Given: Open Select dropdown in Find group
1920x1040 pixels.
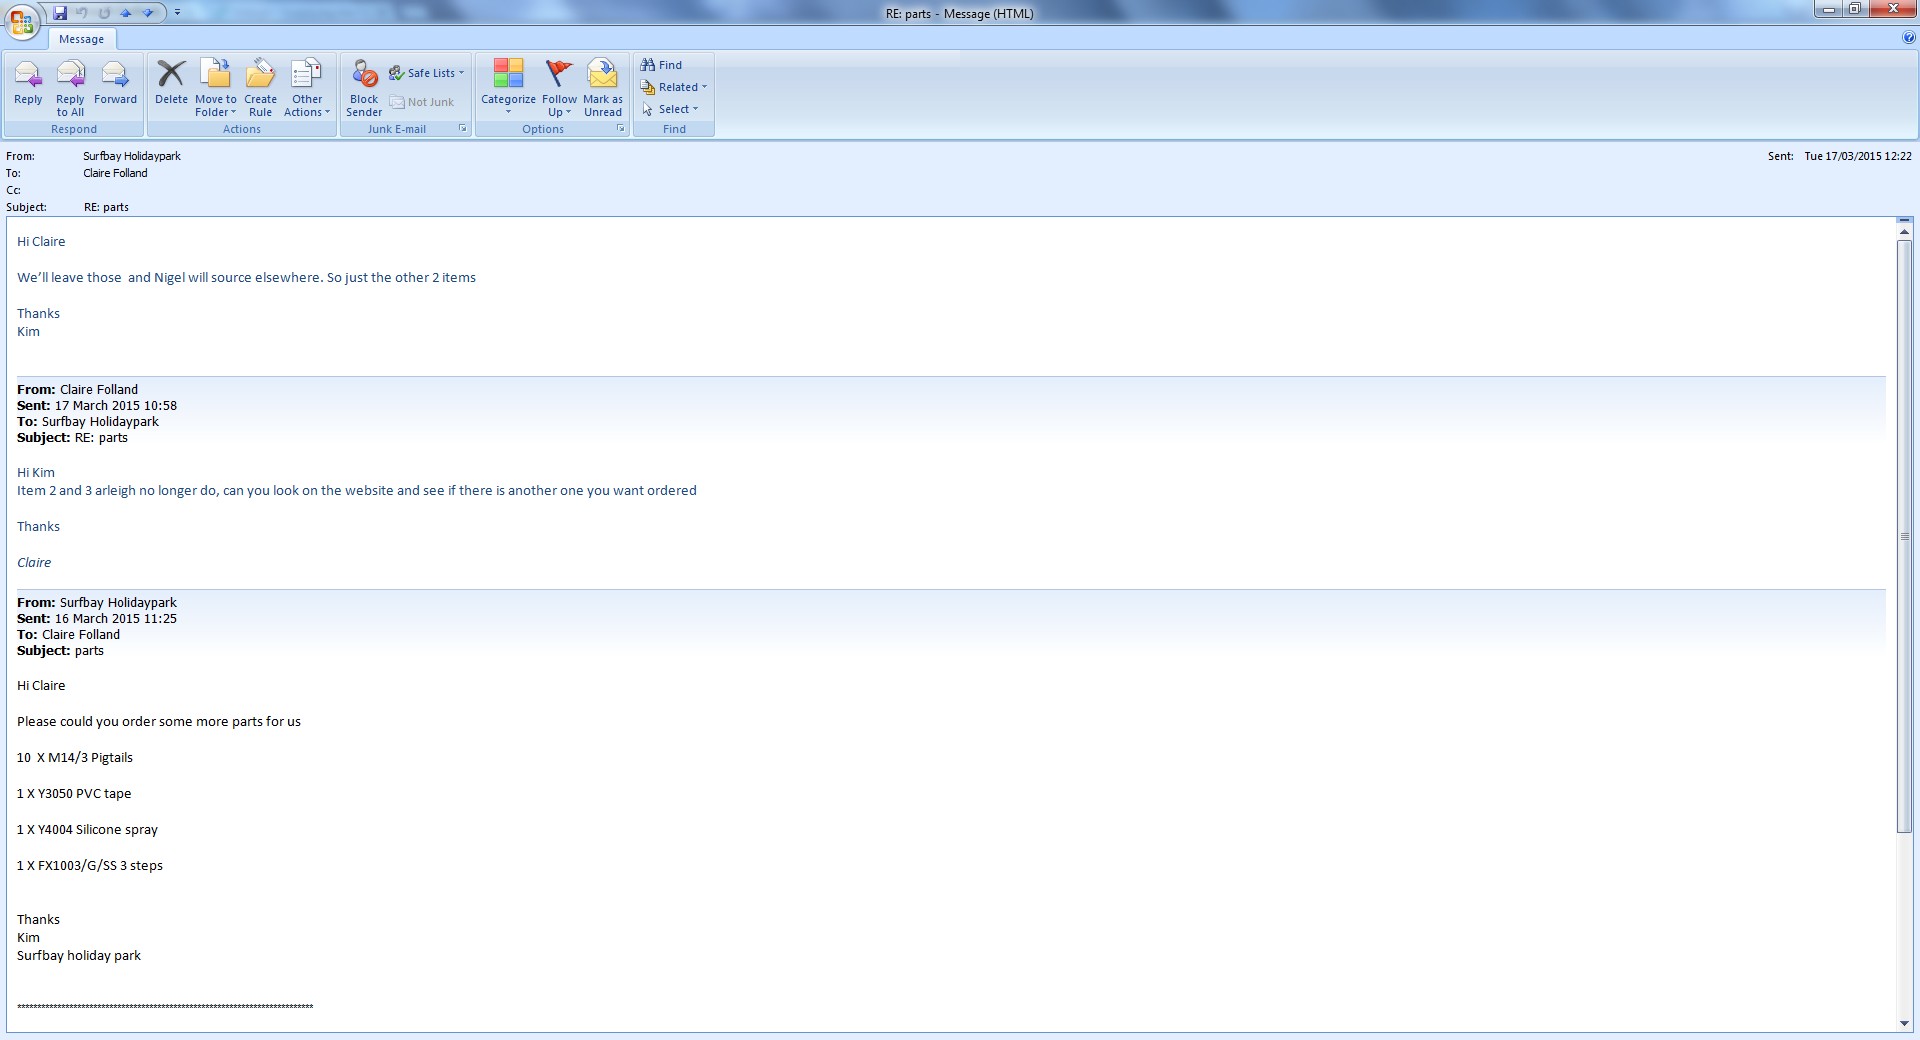Looking at the screenshot, I should [670, 109].
